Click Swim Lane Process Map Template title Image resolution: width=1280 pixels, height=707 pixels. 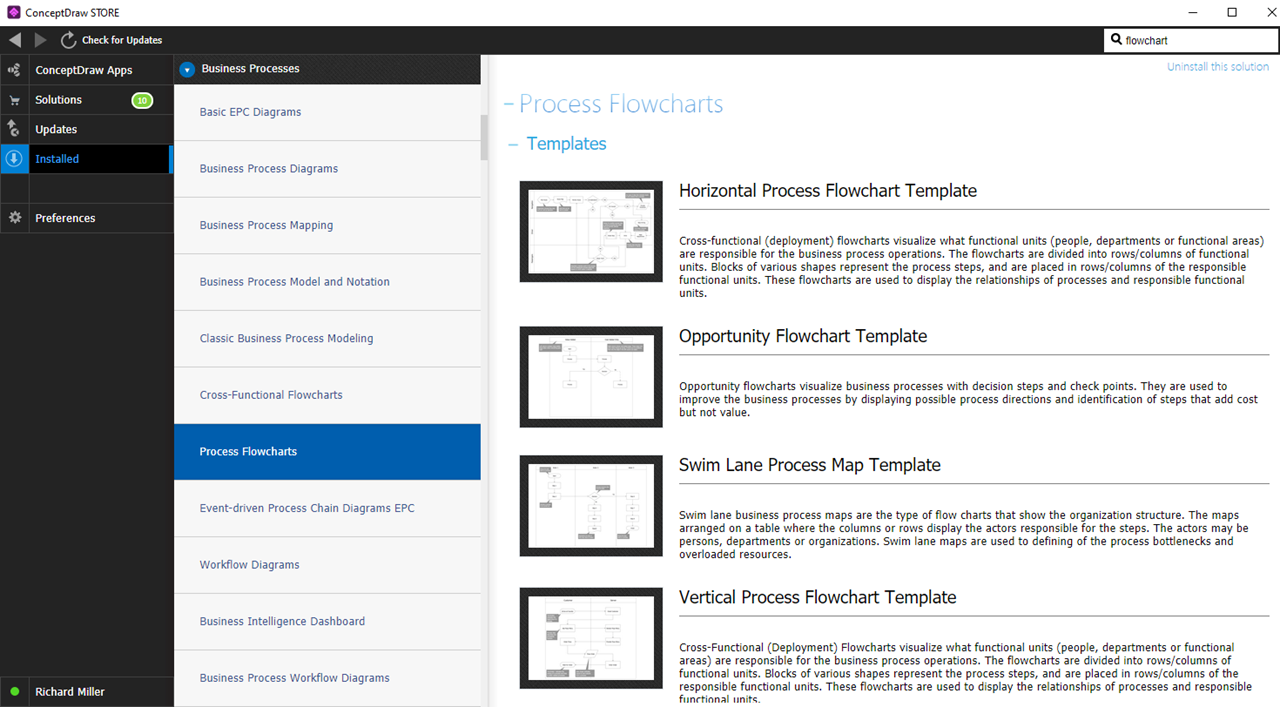tap(810, 465)
